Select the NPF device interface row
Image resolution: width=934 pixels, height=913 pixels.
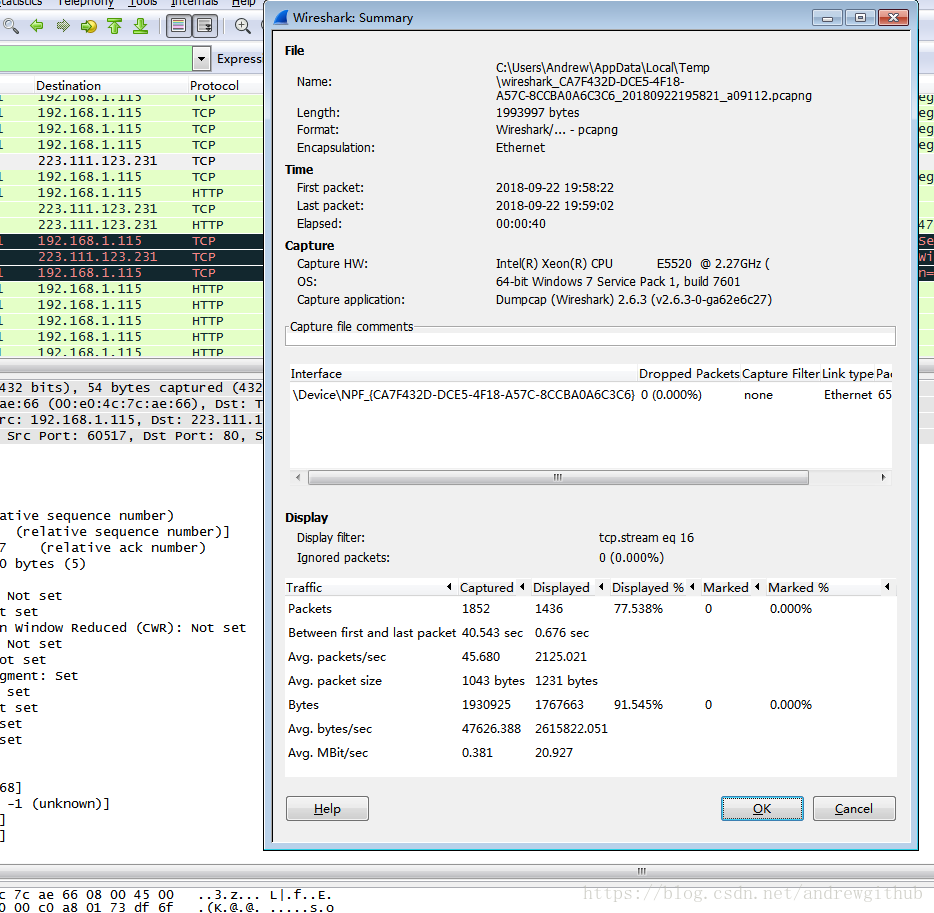(590, 395)
